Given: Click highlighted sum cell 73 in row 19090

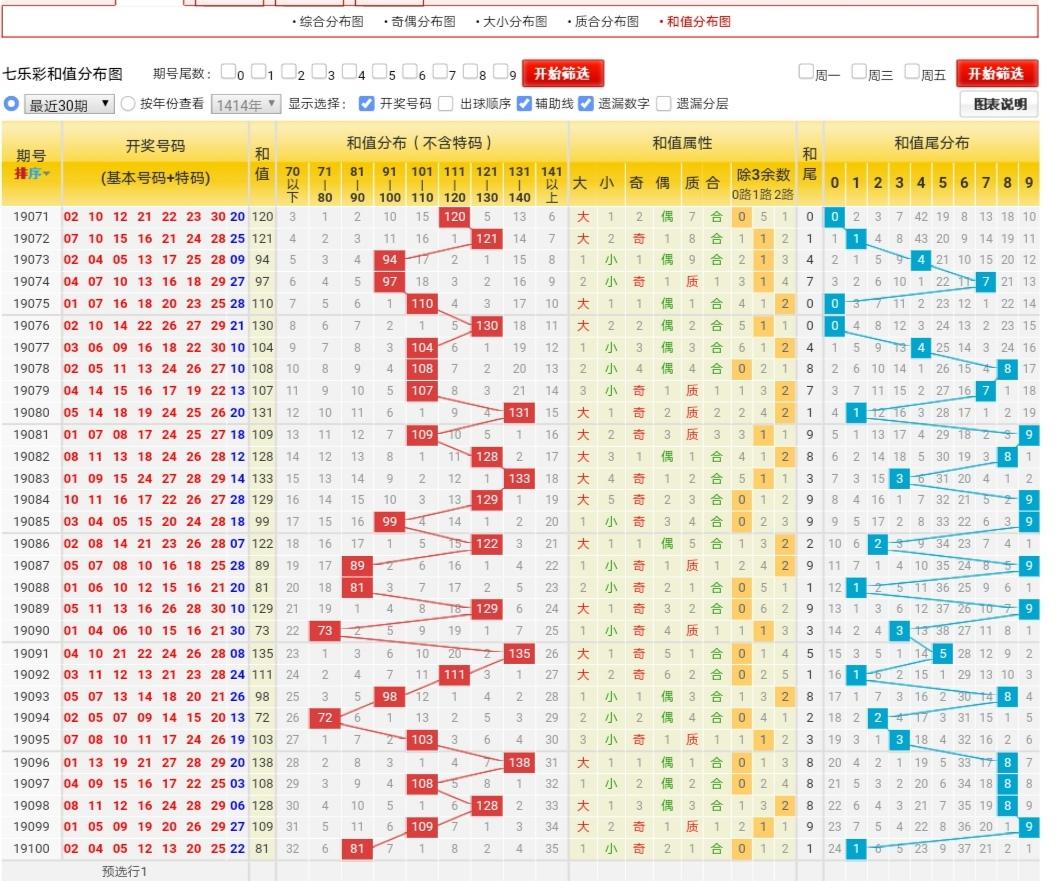Looking at the screenshot, I should tap(325, 630).
